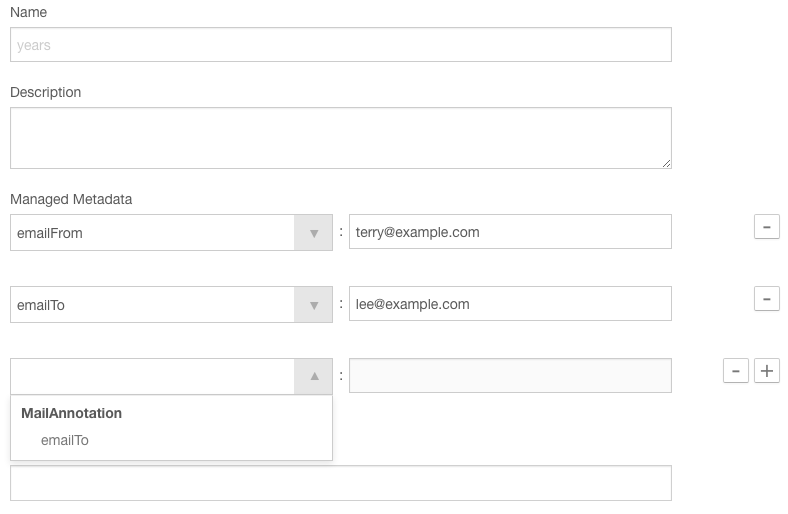
Task: Edit the lee@example.com value field
Action: 510,303
